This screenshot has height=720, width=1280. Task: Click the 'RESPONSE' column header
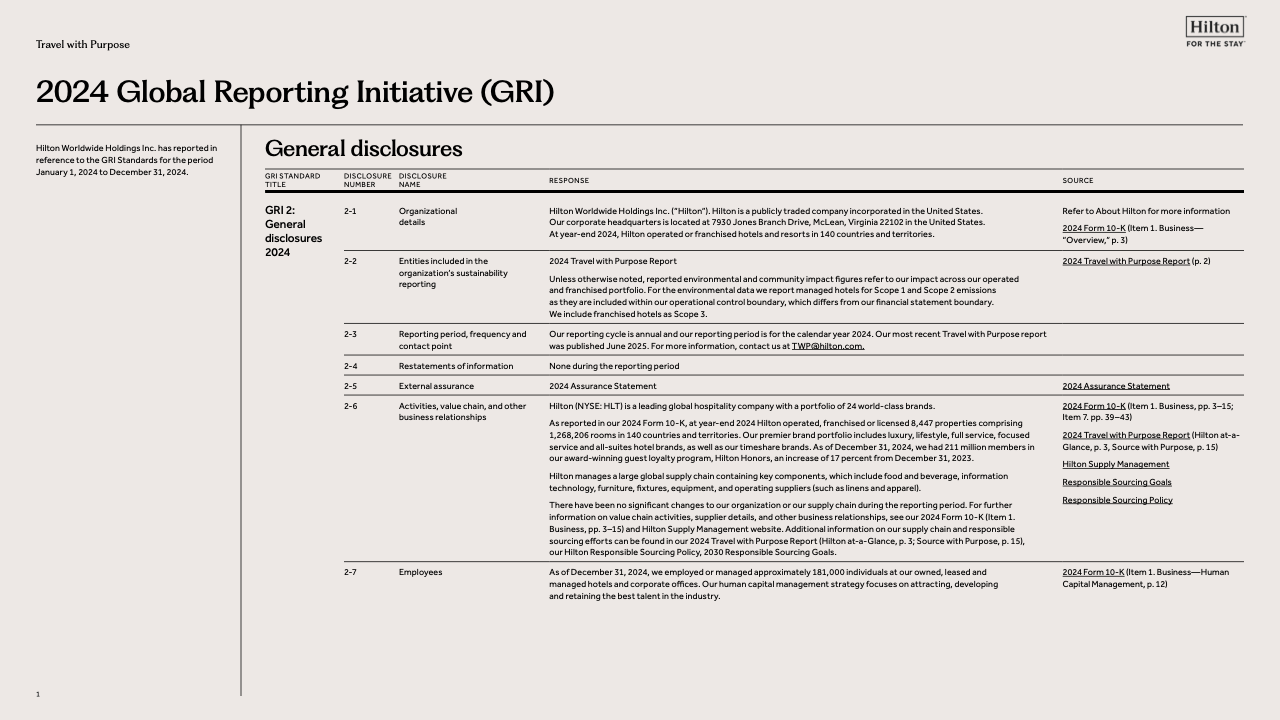coord(568,181)
